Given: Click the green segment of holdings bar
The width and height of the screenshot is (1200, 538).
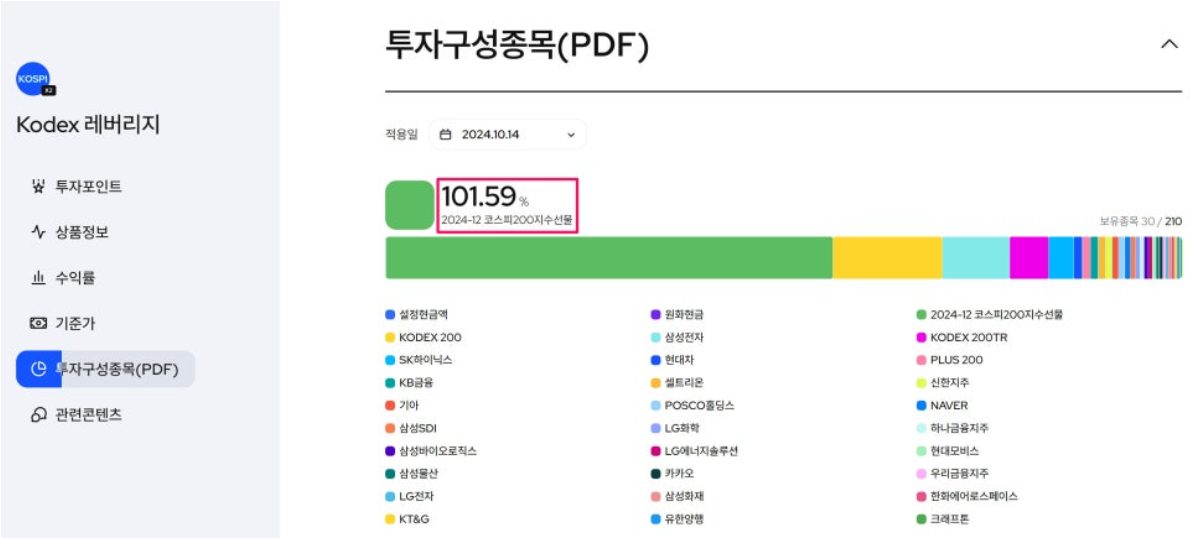Looking at the screenshot, I should pos(609,258).
